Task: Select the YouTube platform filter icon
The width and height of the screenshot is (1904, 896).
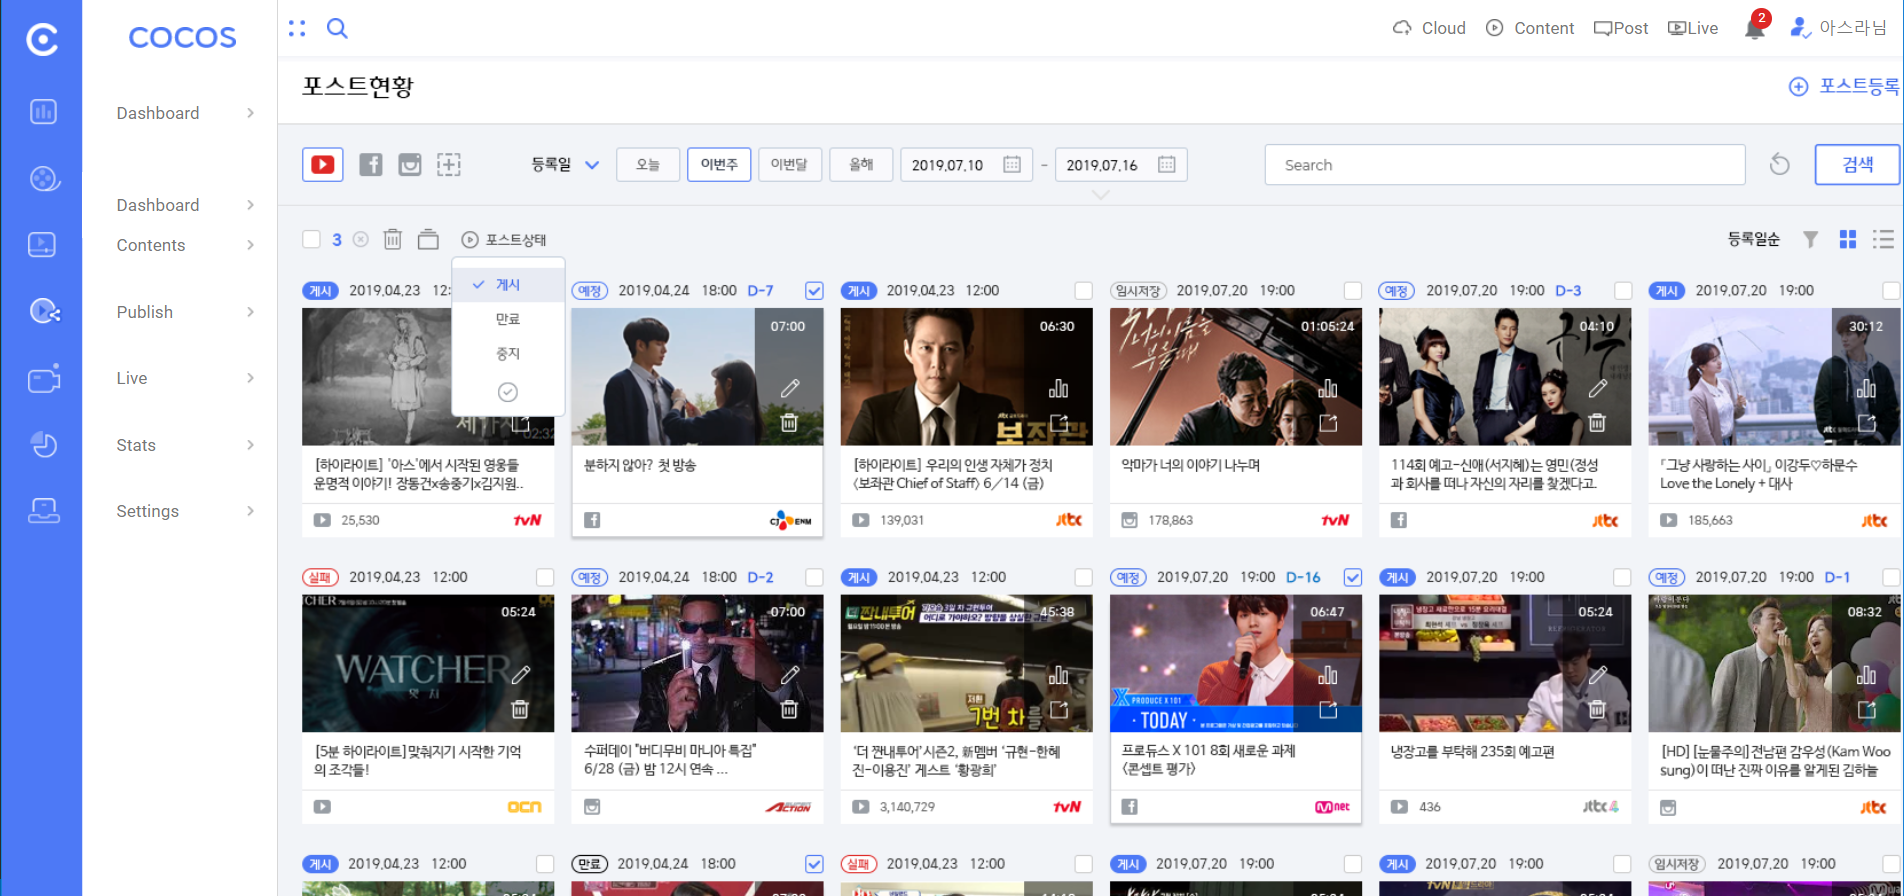Action: [323, 164]
